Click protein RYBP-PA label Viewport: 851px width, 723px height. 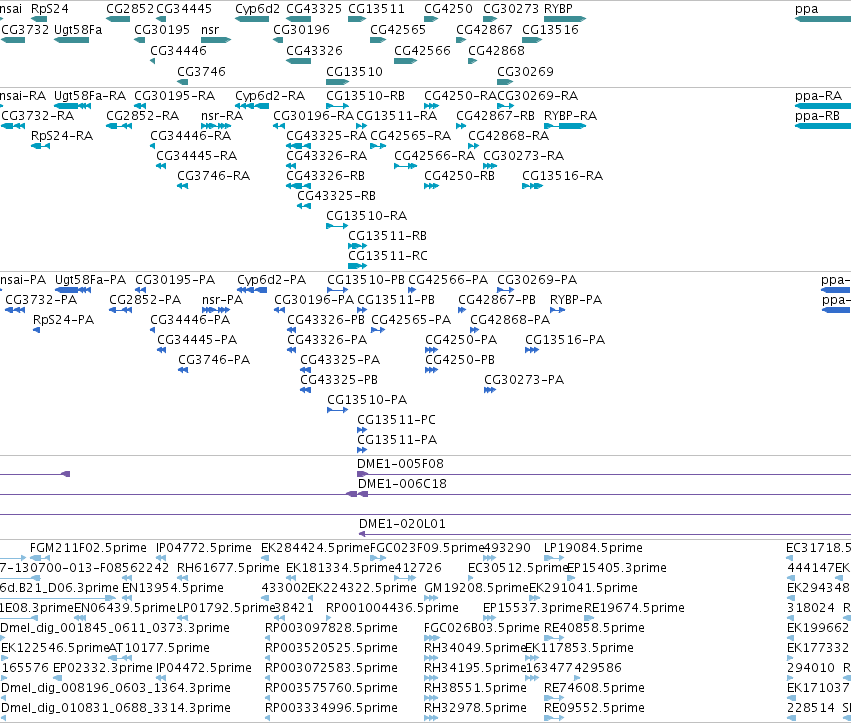(x=576, y=300)
